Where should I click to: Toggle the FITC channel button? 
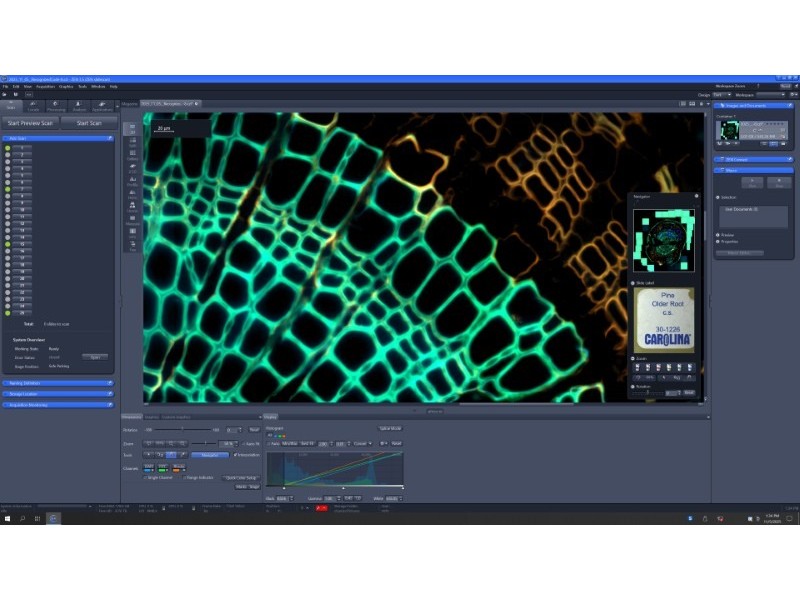(x=163, y=468)
